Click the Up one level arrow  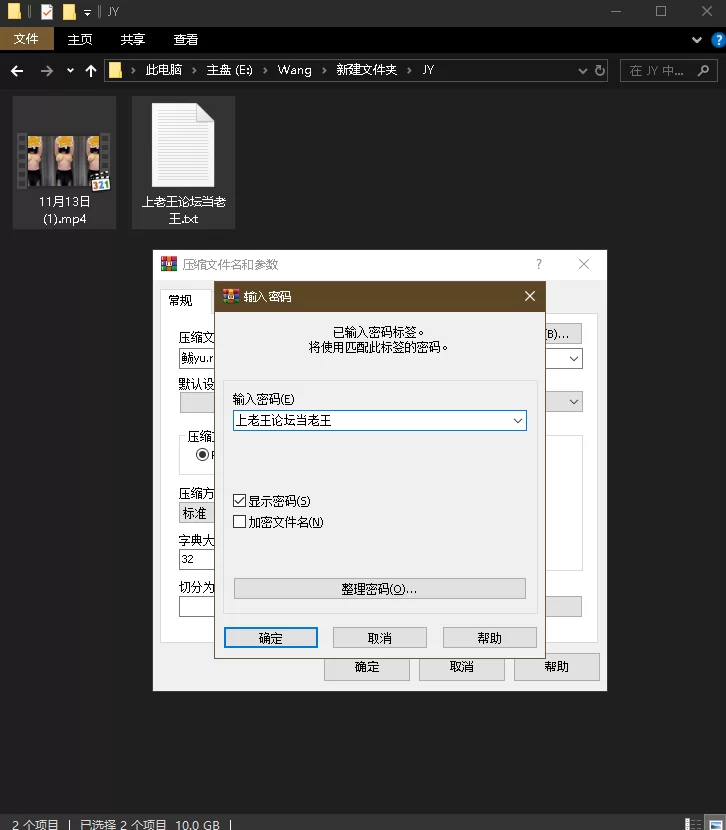pyautogui.click(x=91, y=71)
